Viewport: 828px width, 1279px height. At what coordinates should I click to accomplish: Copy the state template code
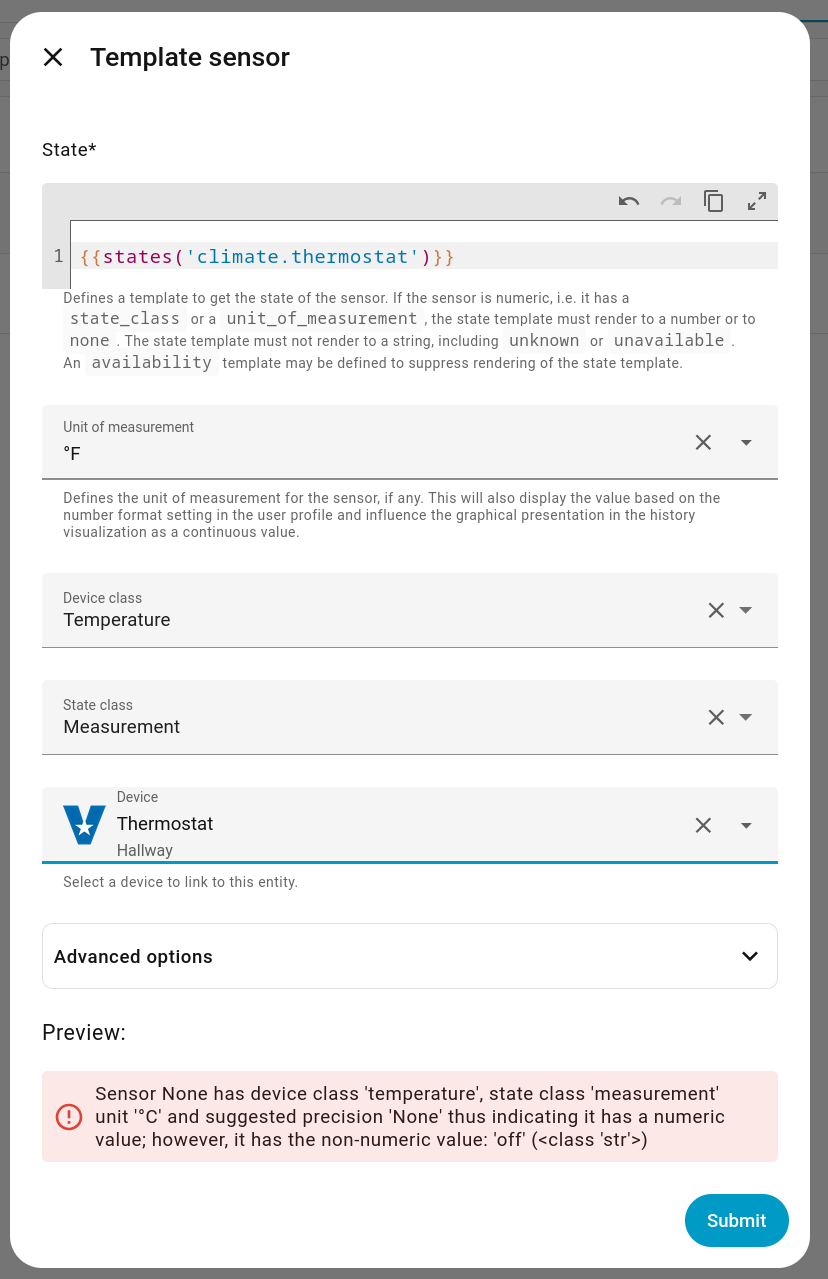coord(714,201)
